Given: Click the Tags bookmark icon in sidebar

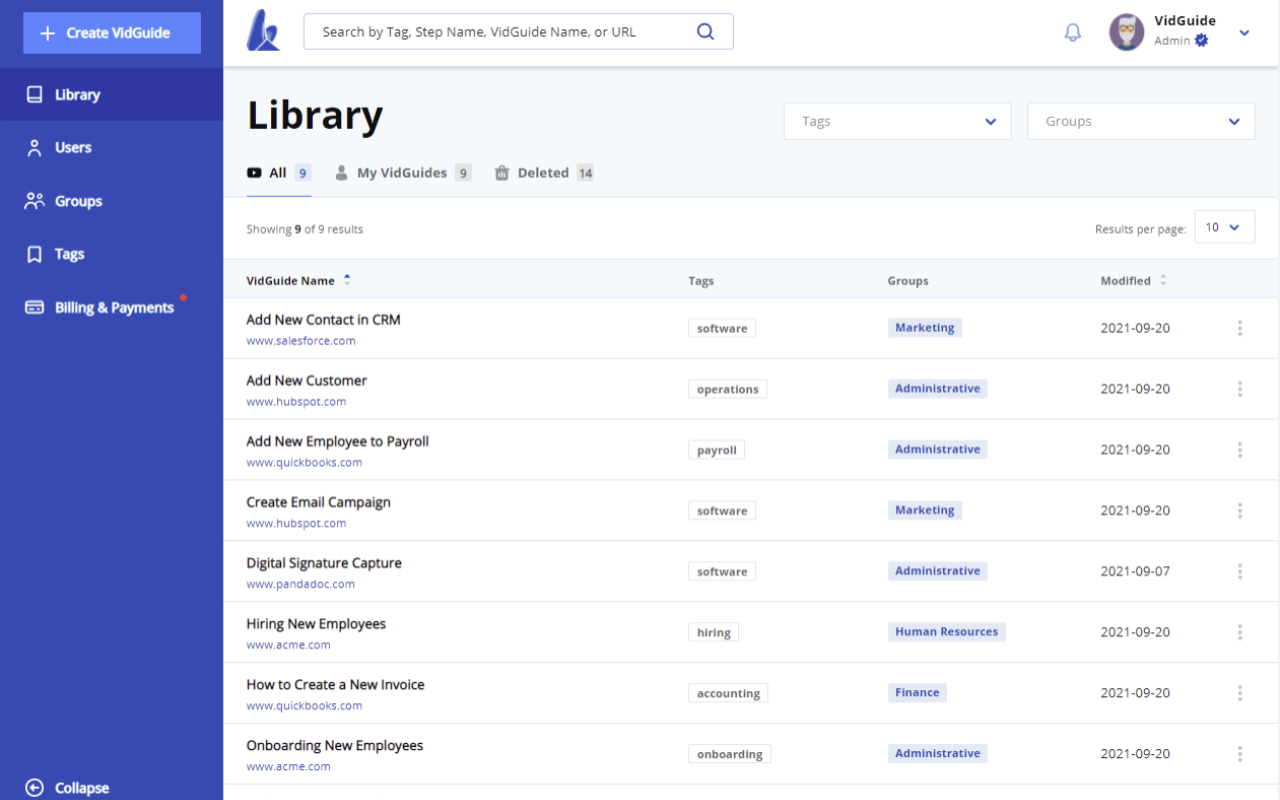Looking at the screenshot, I should tap(33, 253).
